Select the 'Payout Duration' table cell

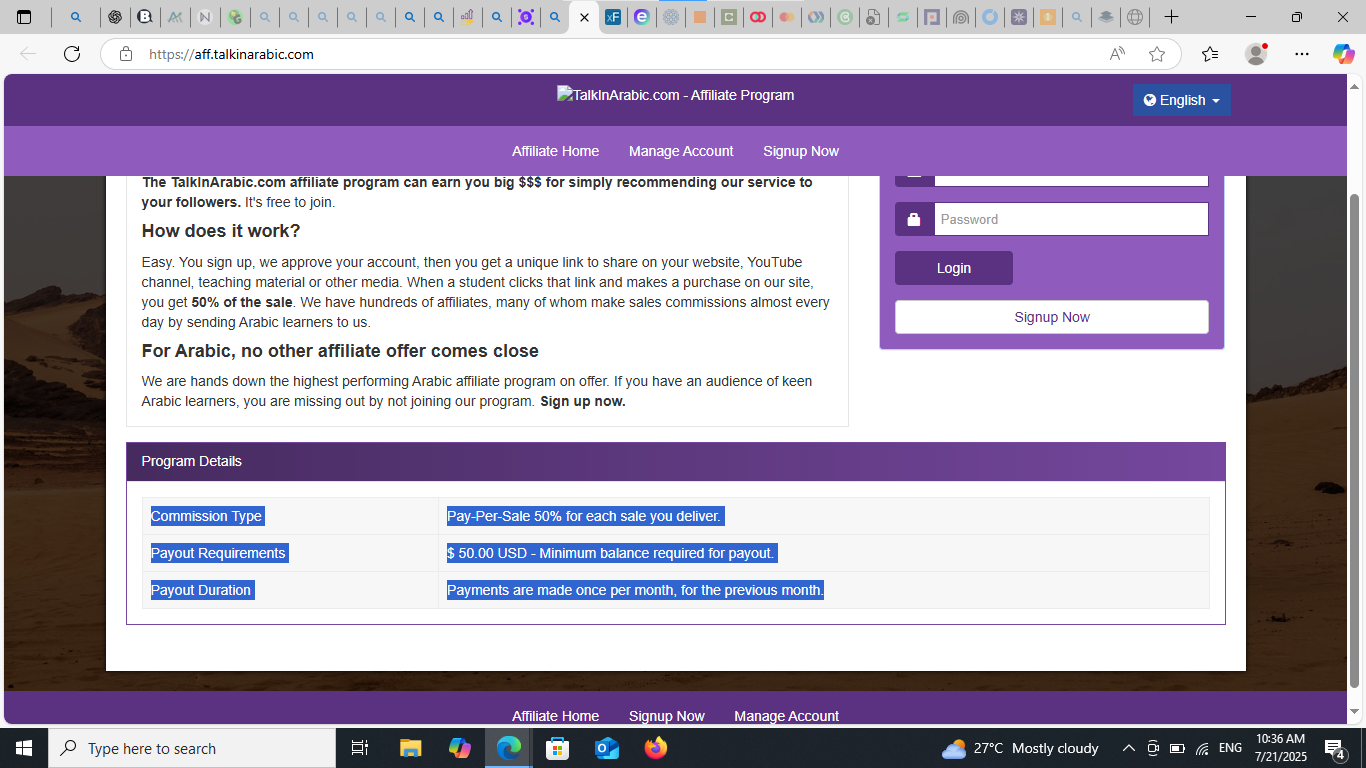click(x=290, y=590)
